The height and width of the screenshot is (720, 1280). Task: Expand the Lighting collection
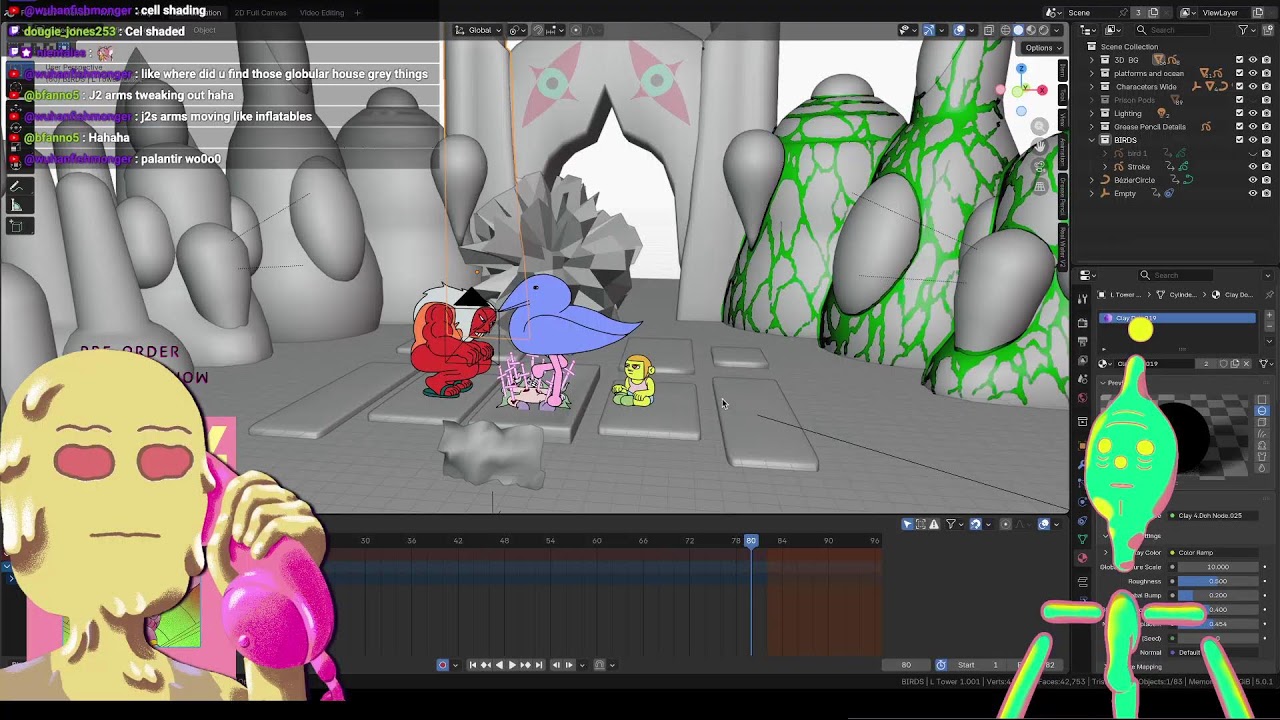coord(1092,113)
